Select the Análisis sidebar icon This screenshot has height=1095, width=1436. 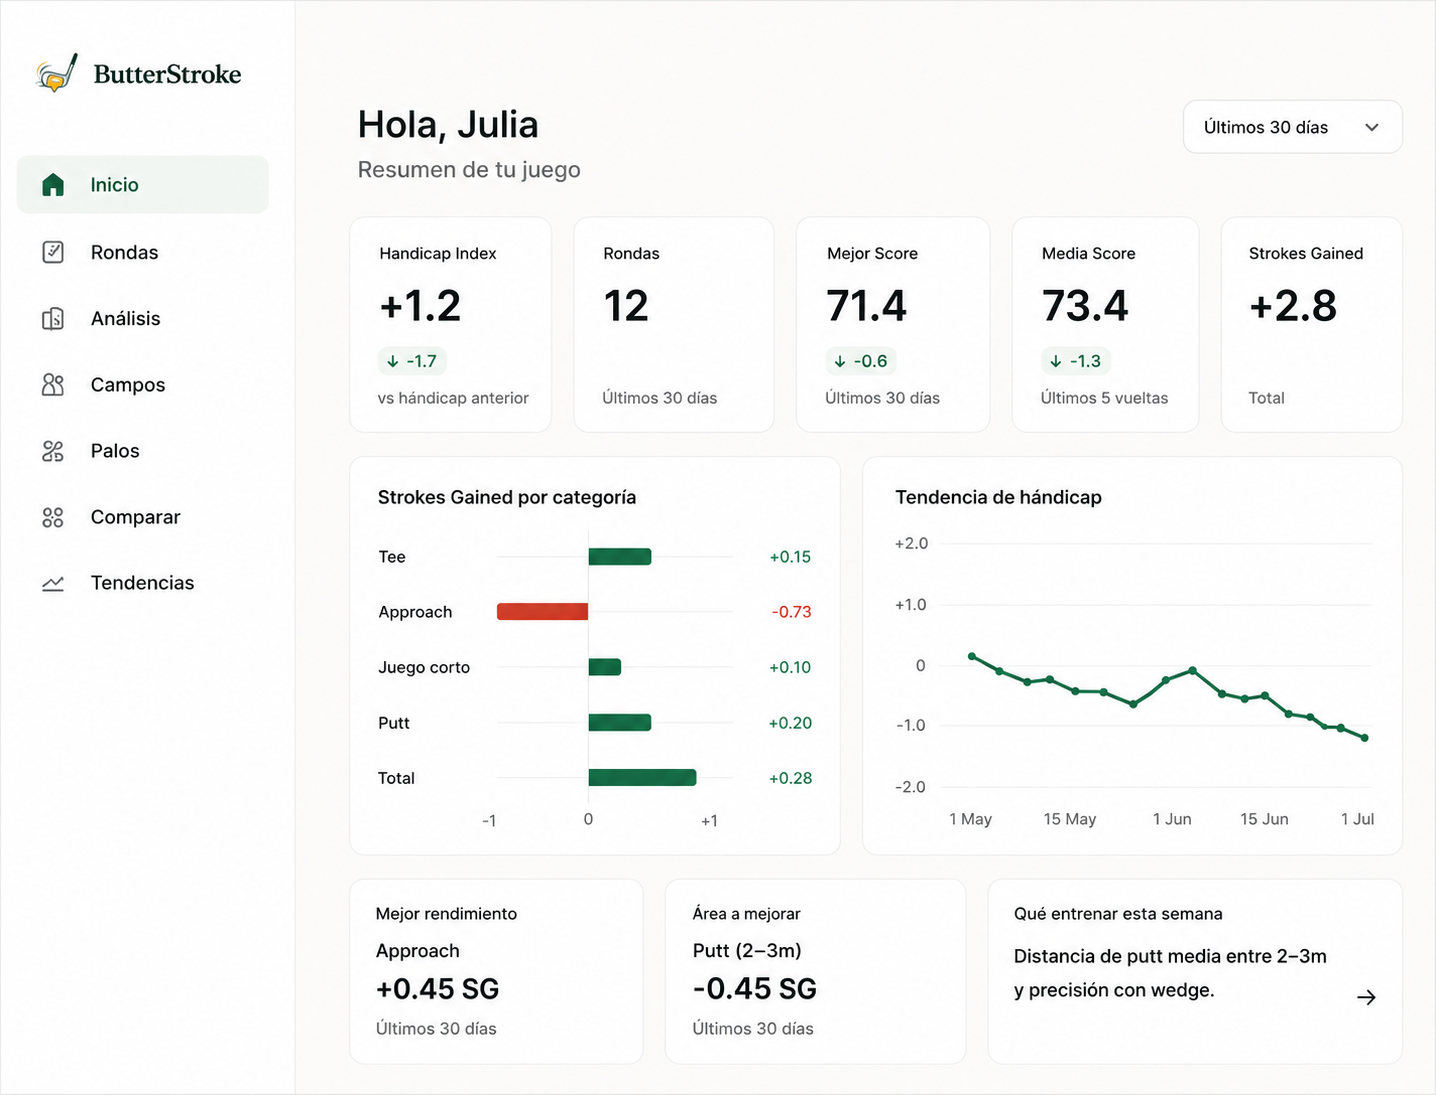[x=53, y=318]
